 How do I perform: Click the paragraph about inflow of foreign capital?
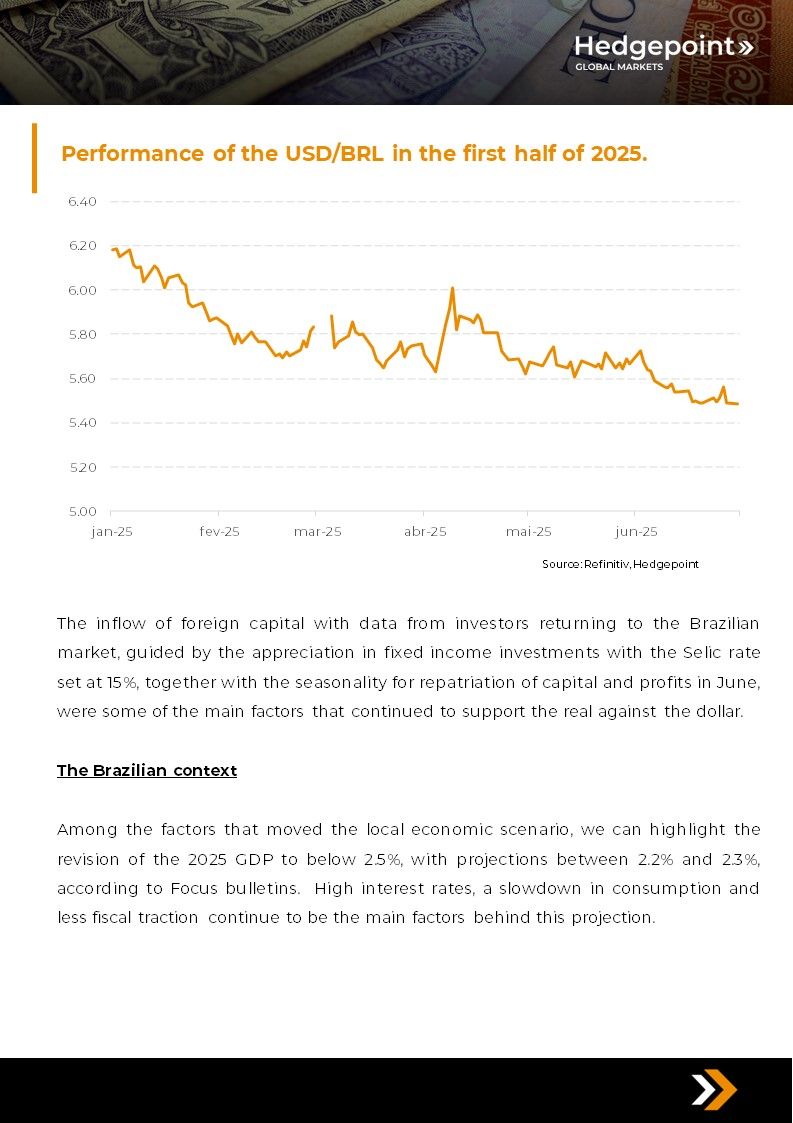tap(408, 667)
